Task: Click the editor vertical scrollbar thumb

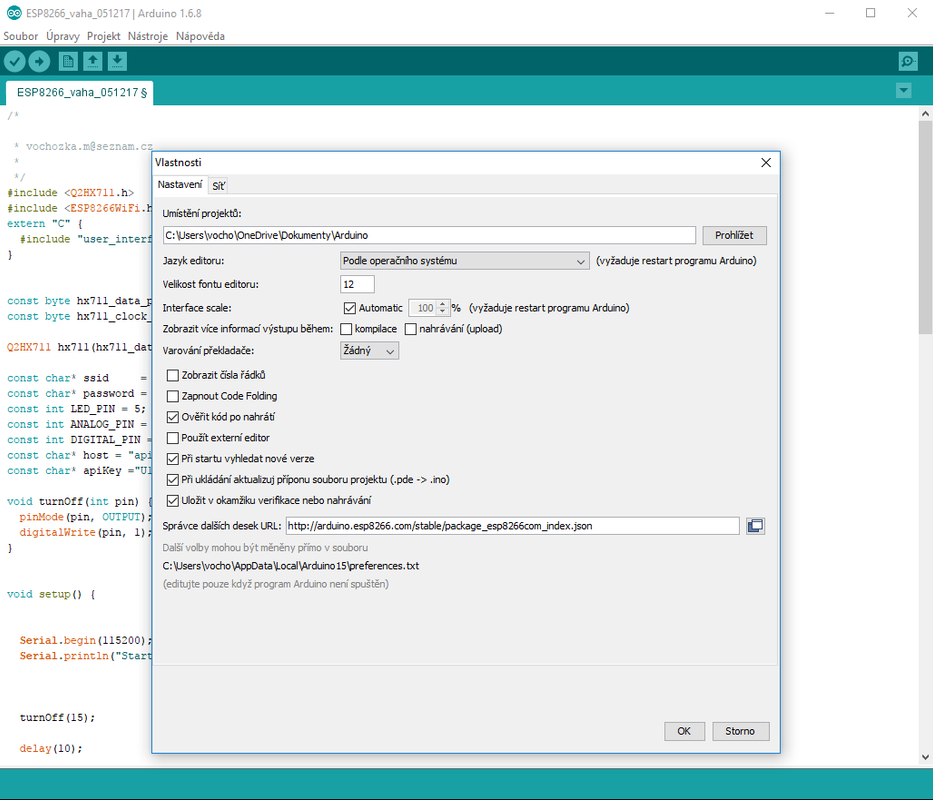Action: click(x=925, y=227)
